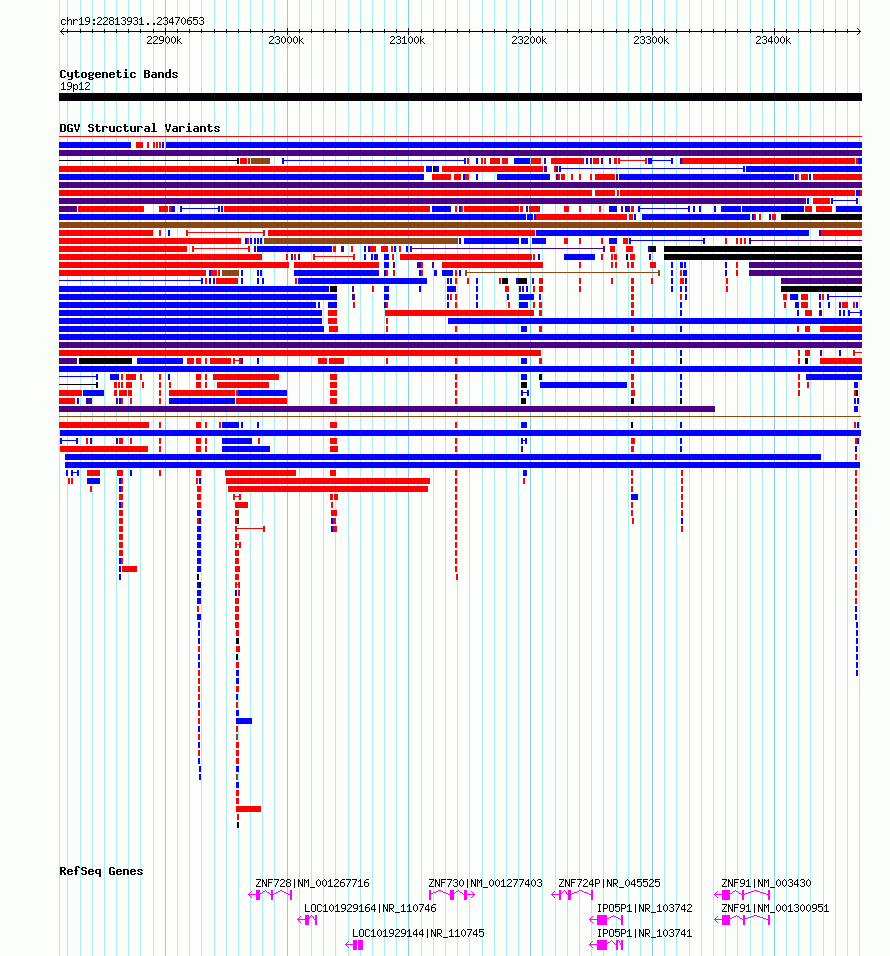The width and height of the screenshot is (890, 956).
Task: Click the chr19:22813931..23470653 region label
Action: click(x=132, y=21)
